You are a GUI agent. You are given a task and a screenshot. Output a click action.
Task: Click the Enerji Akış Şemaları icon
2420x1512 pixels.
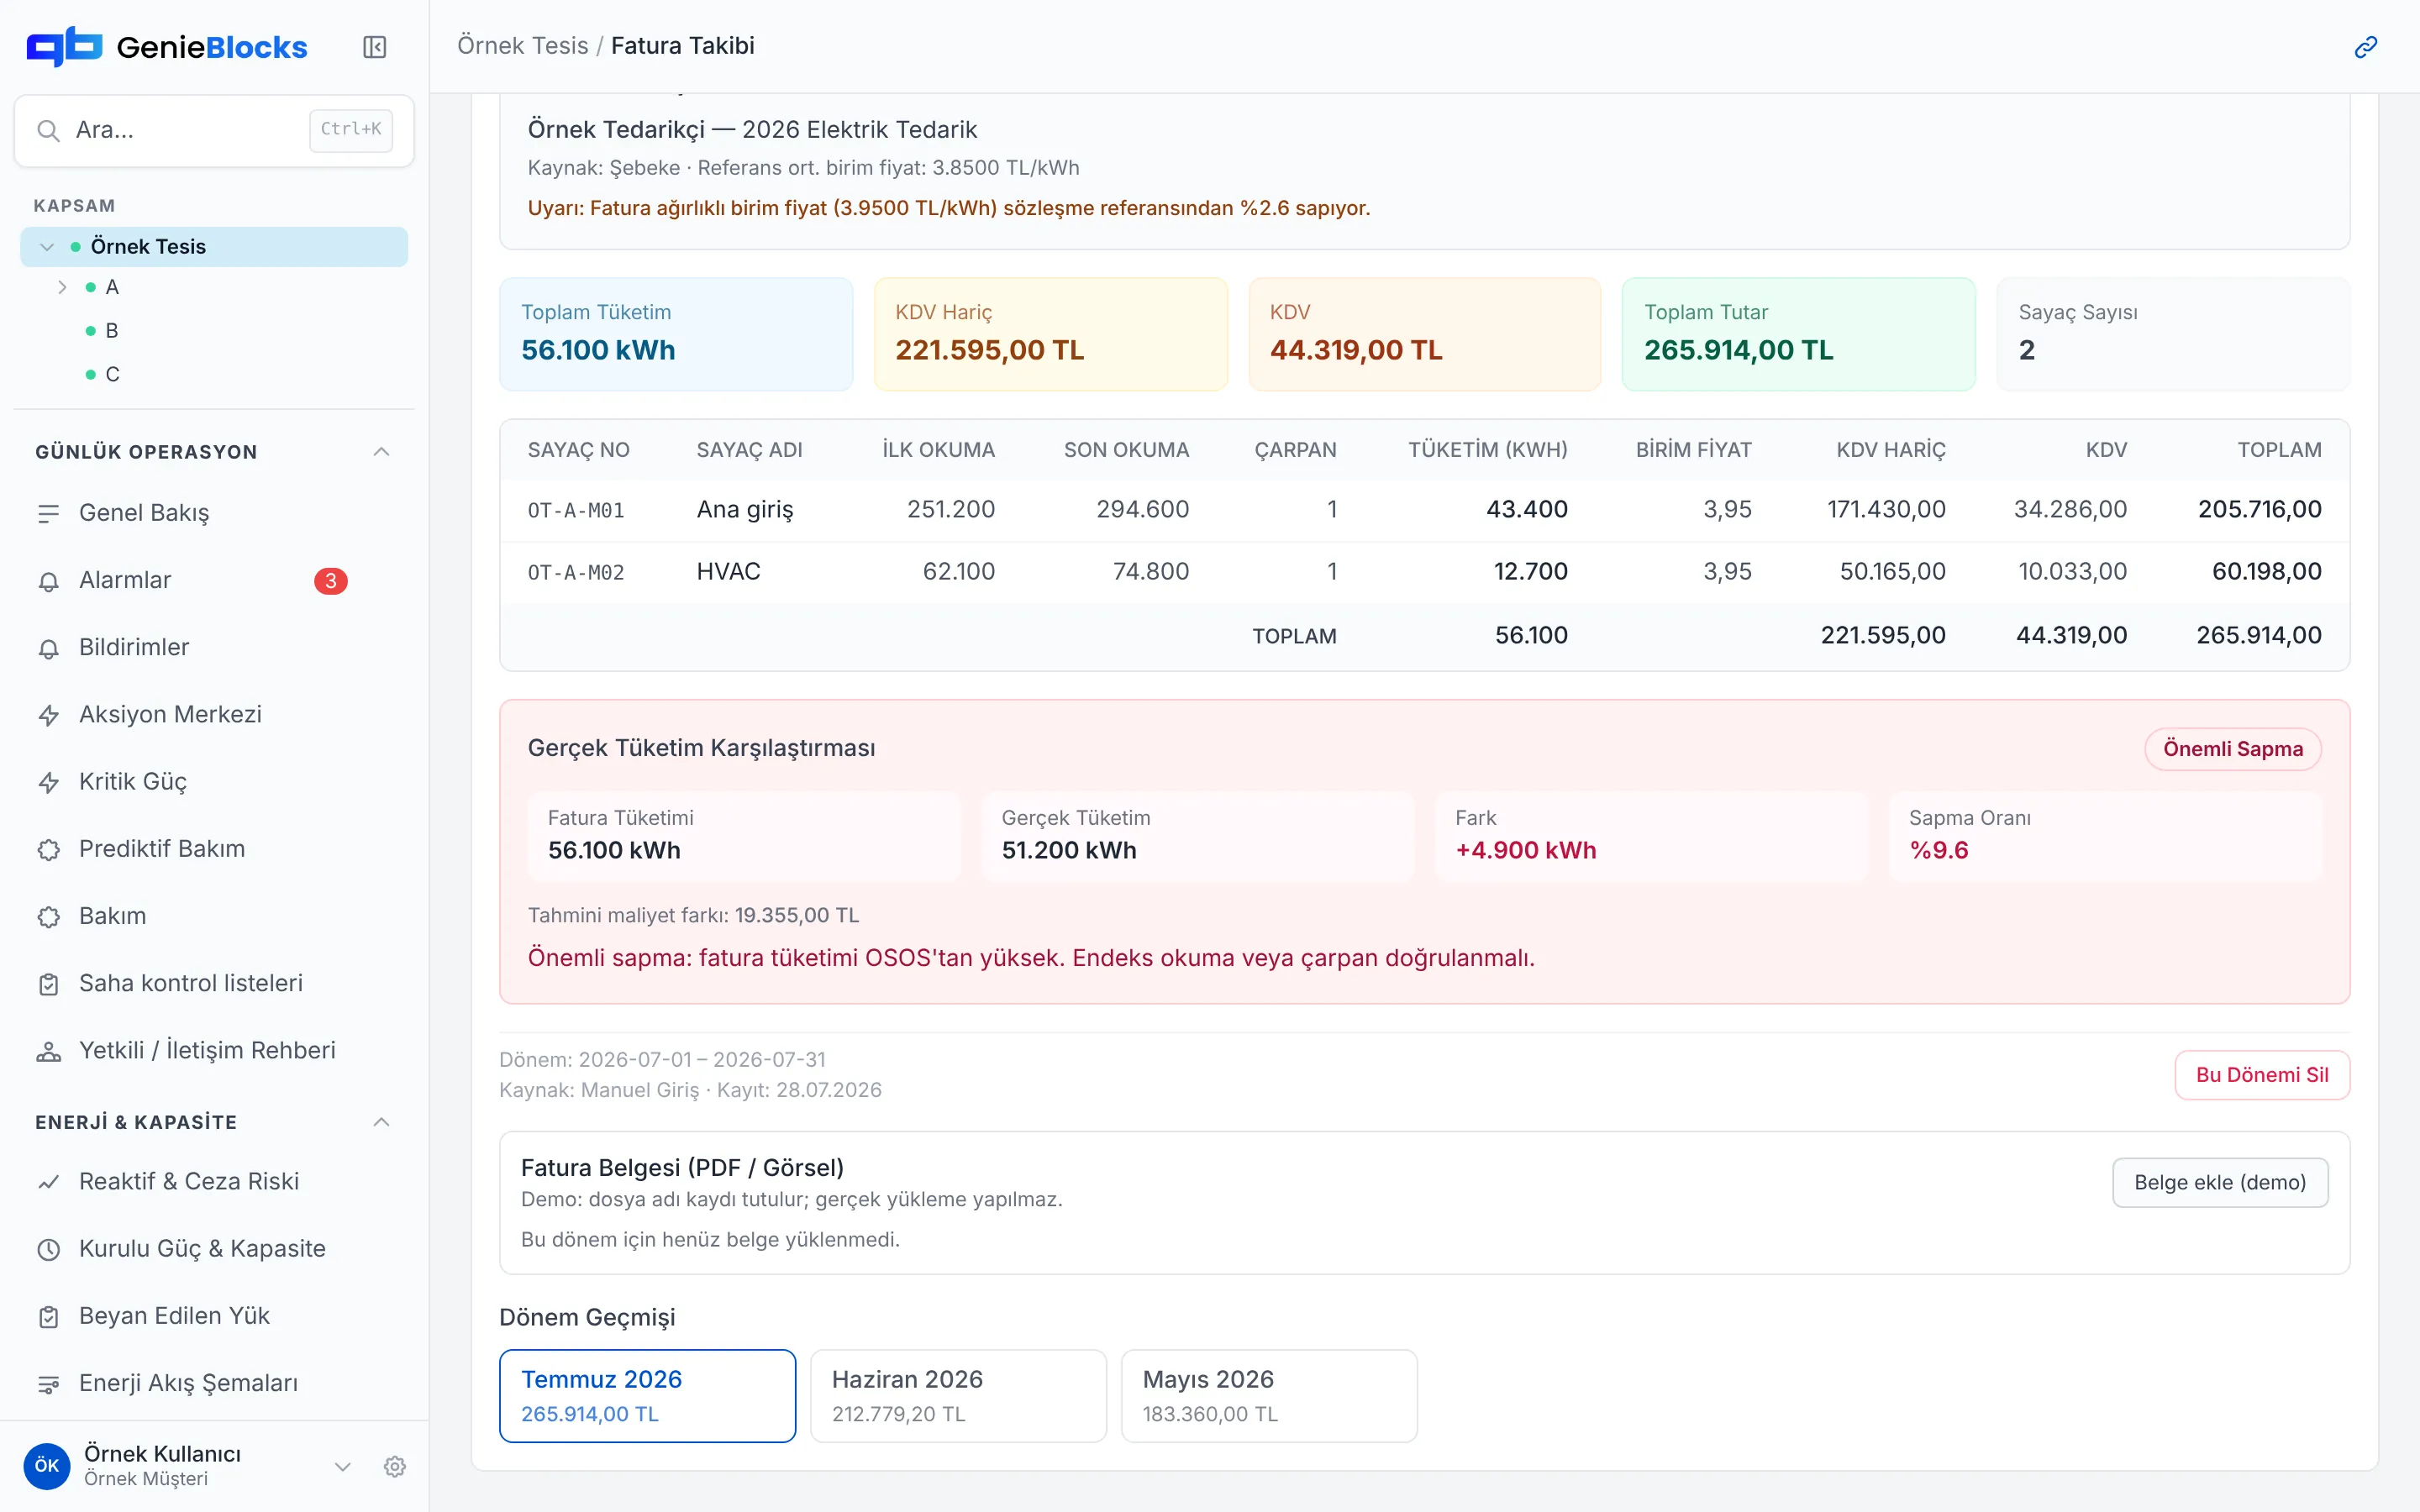48,1384
